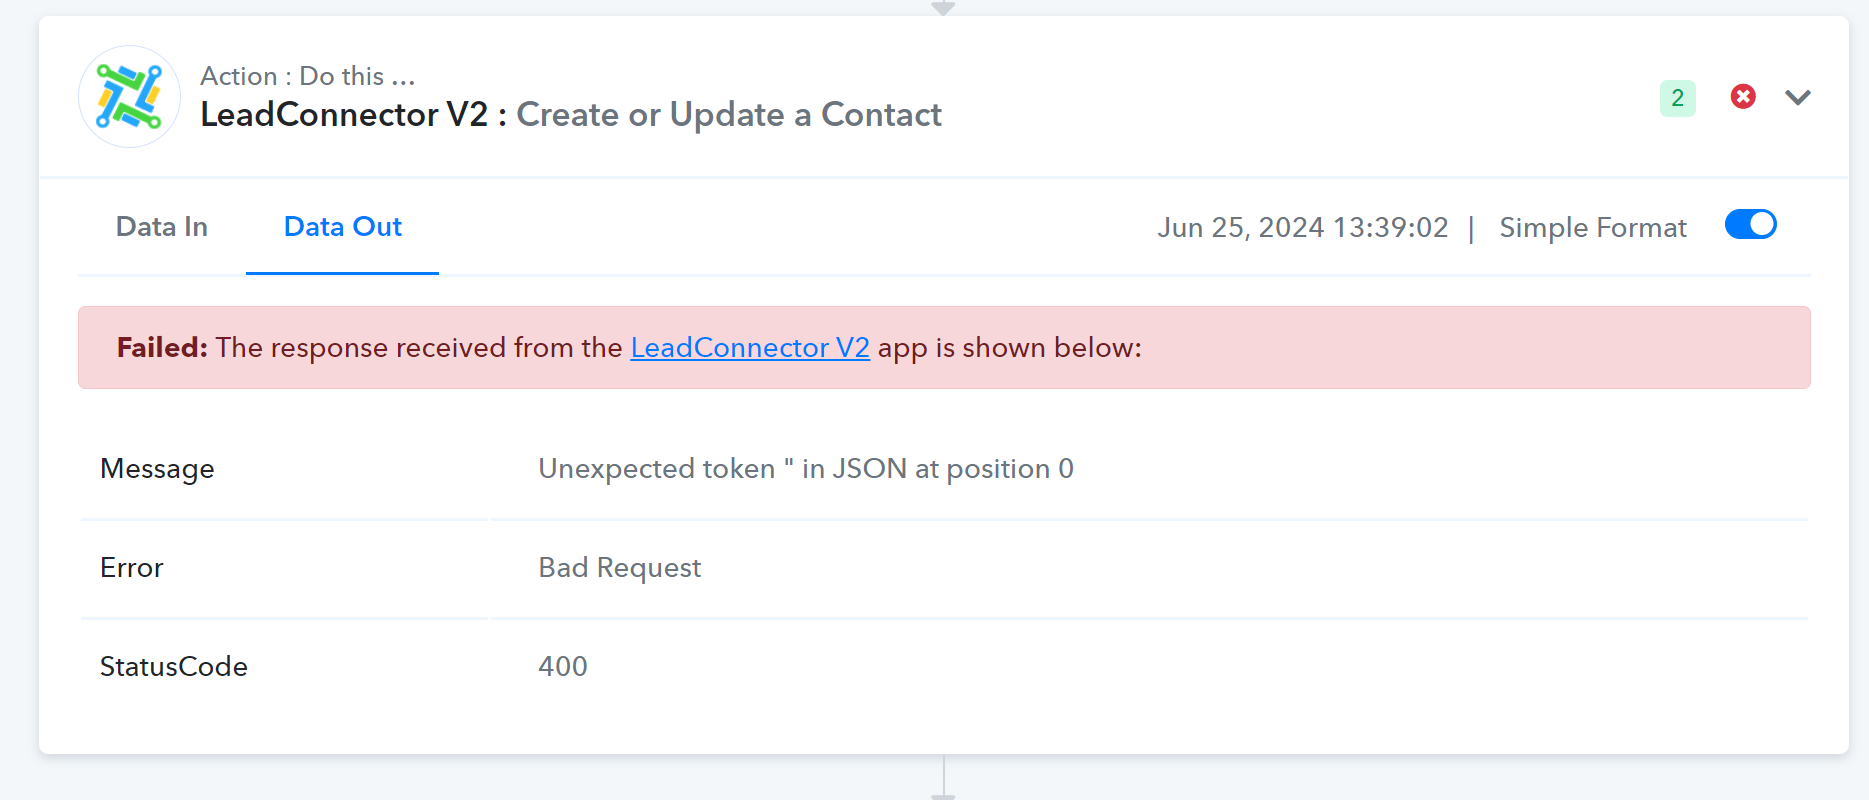Click the green step number 2 badge
This screenshot has width=1869, height=800.
[x=1677, y=98]
